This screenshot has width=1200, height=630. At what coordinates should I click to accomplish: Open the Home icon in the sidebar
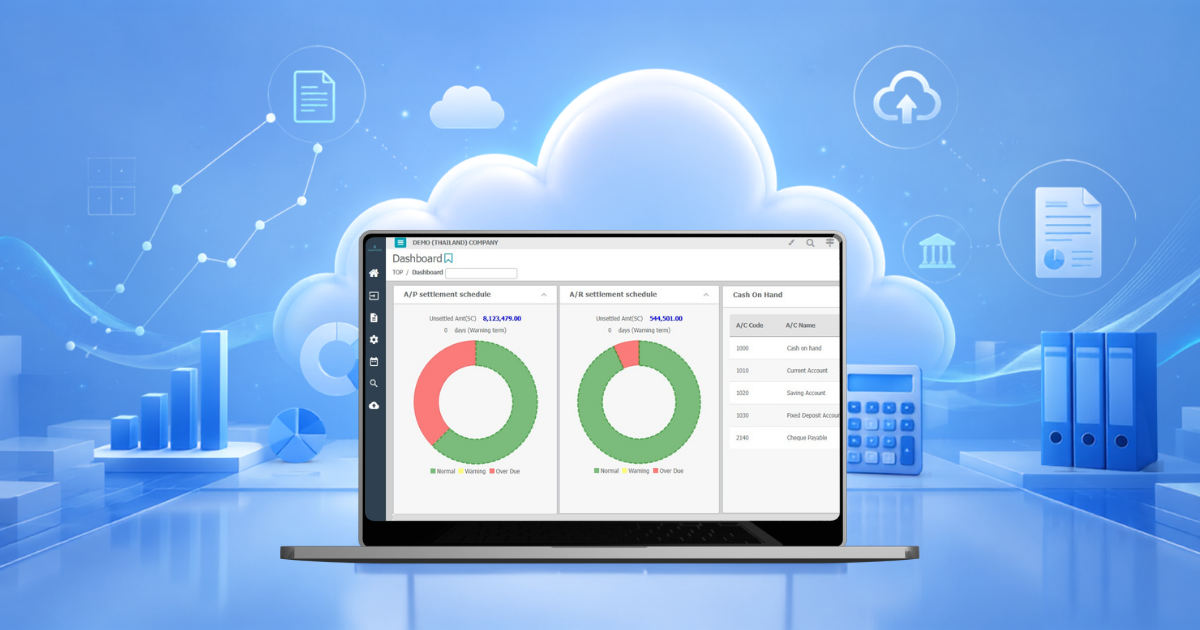pyautogui.click(x=374, y=273)
